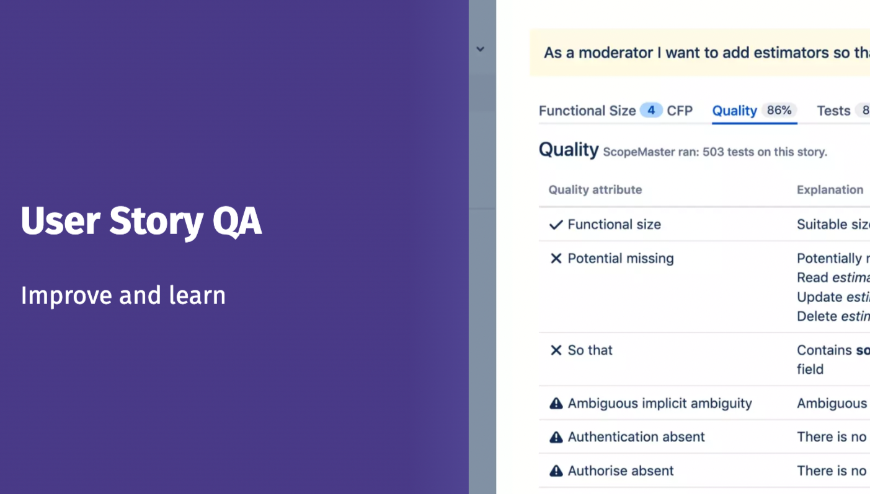Image resolution: width=870 pixels, height=494 pixels.
Task: Click the Quality attribute column header
Action: click(x=595, y=190)
